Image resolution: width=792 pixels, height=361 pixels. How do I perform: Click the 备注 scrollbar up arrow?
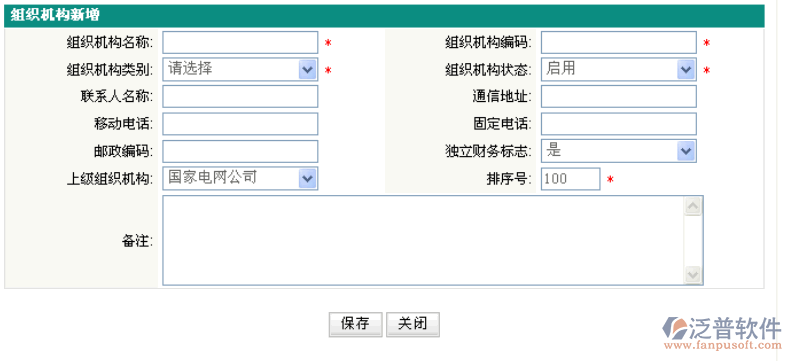(x=693, y=206)
